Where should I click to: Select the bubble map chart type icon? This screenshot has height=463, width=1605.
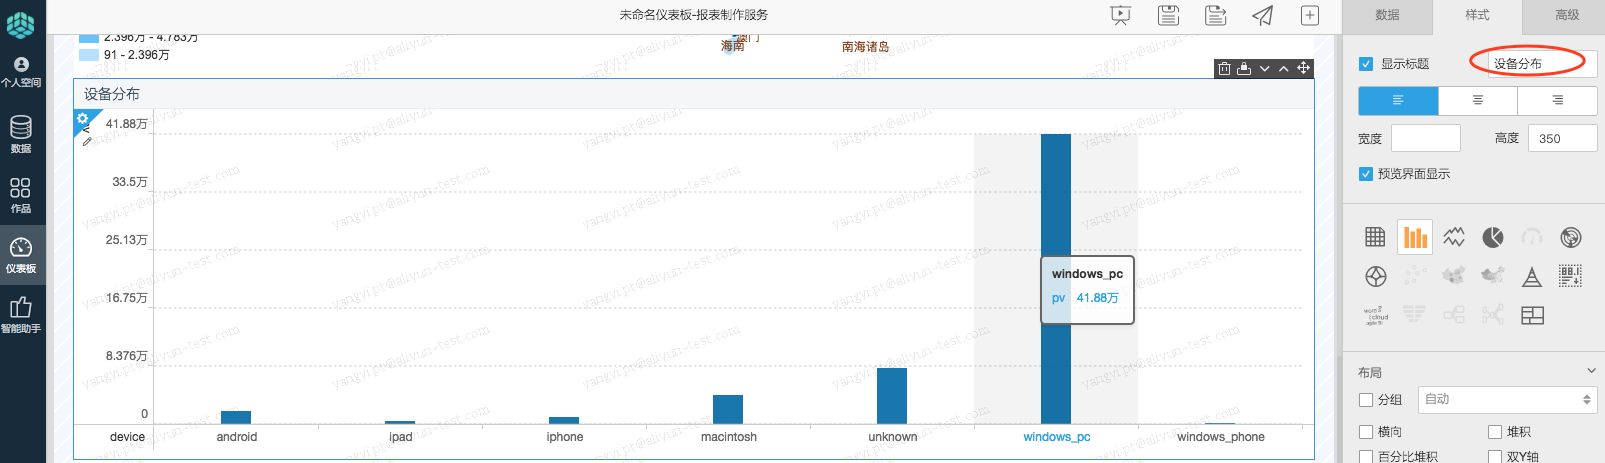pos(1454,276)
